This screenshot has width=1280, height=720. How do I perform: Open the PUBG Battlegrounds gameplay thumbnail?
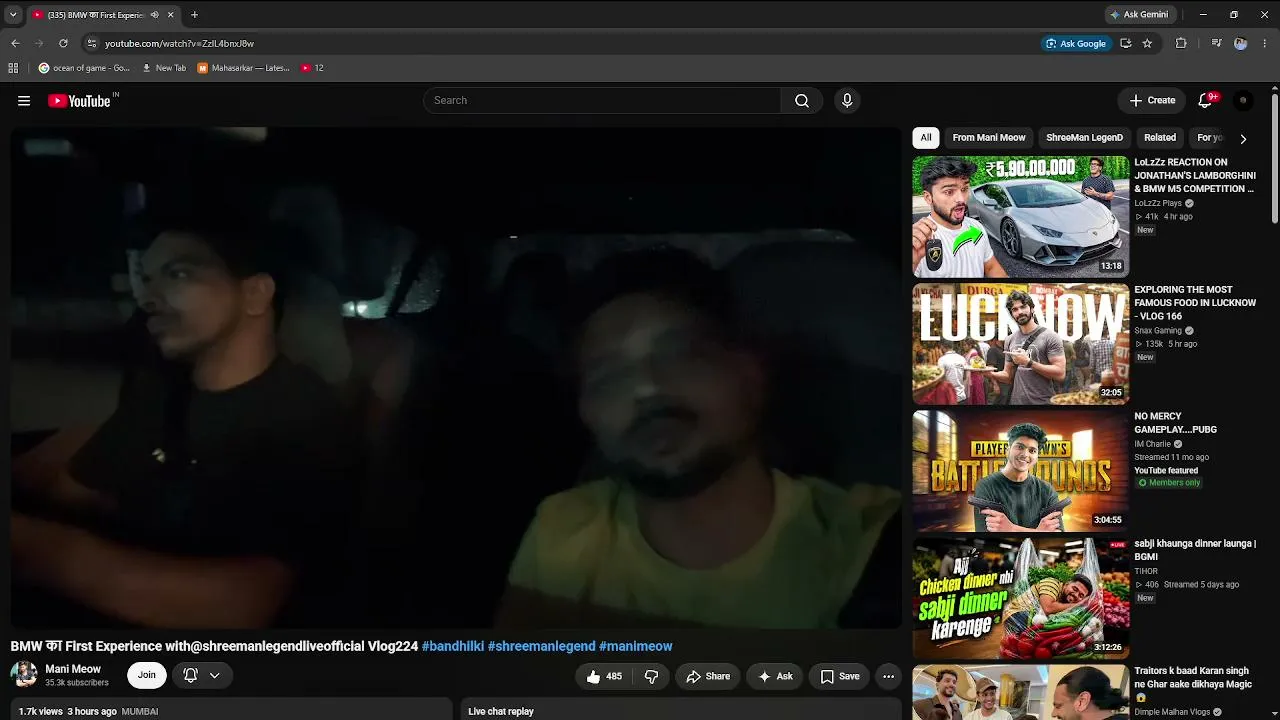point(1020,471)
